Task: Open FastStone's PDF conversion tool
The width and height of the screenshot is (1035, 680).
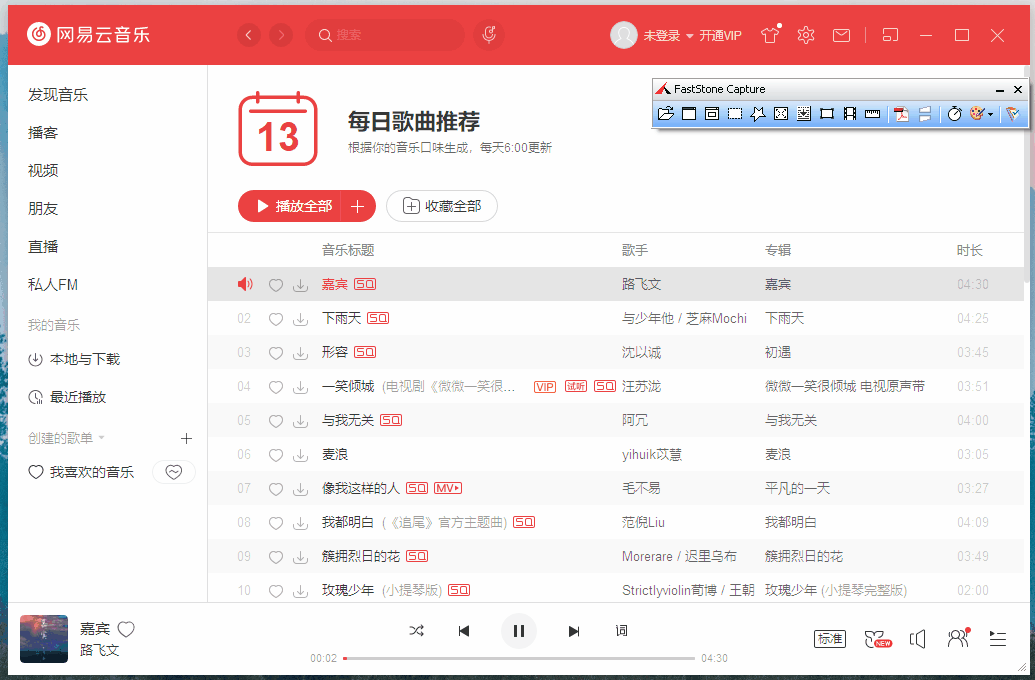Action: point(901,113)
